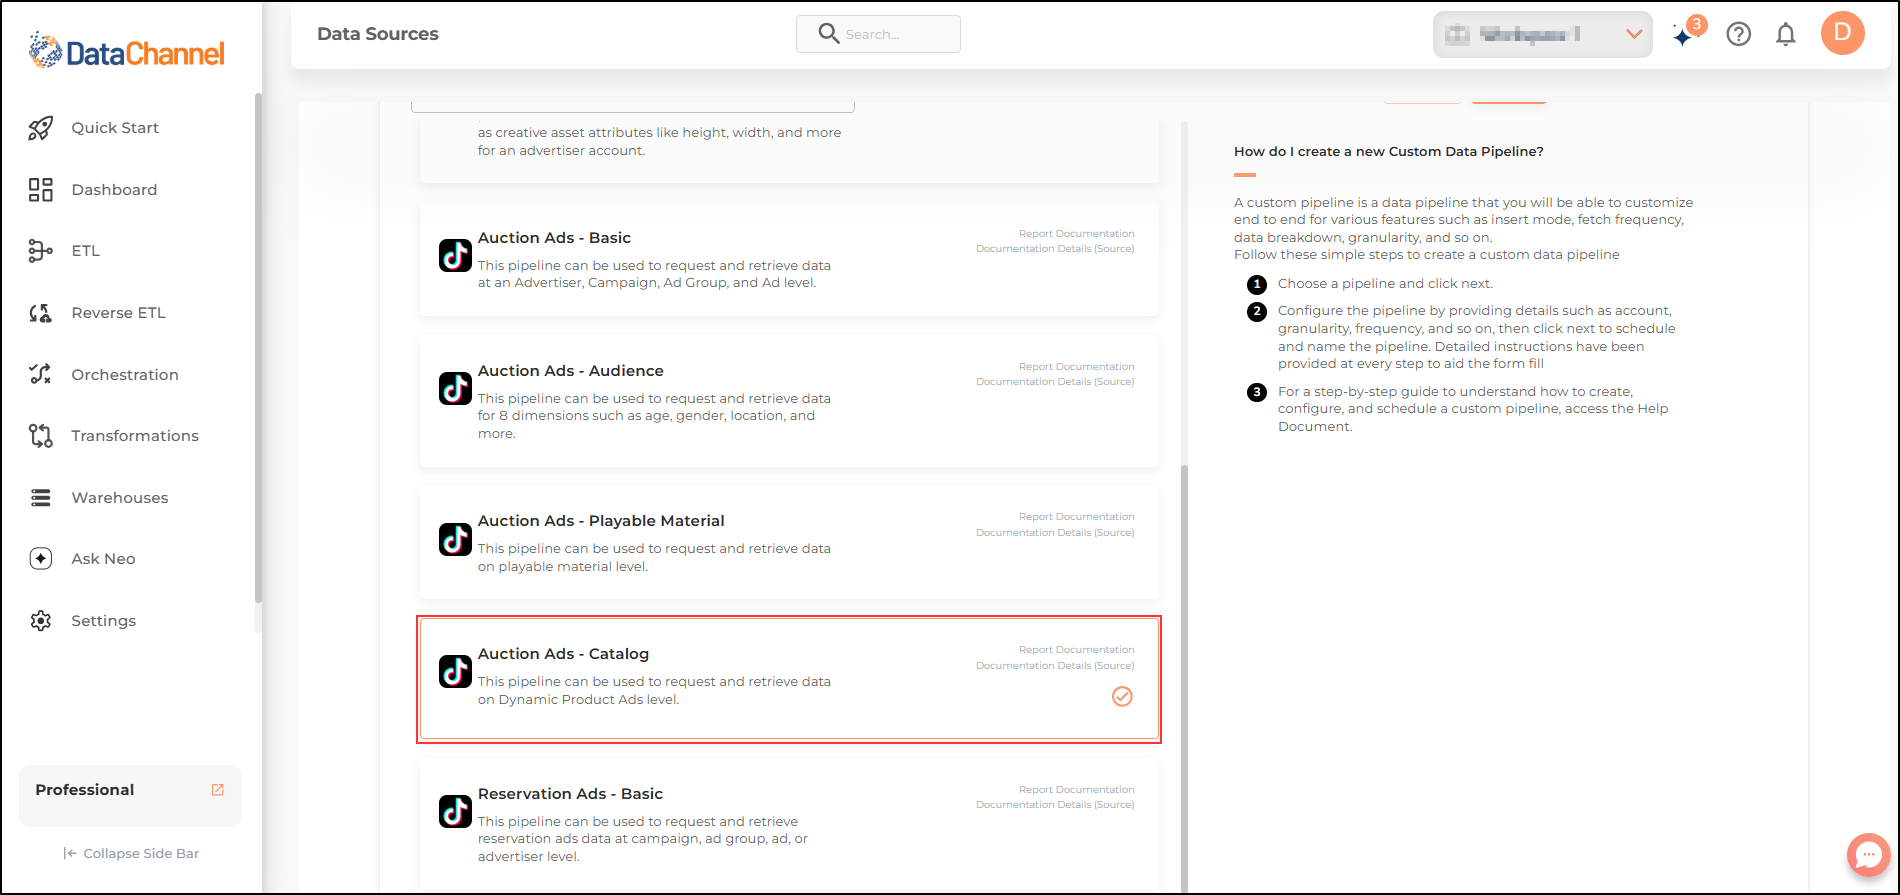Select the Auction Ads - Playable Material title
Viewport: 1900px width, 895px height.
click(x=601, y=521)
